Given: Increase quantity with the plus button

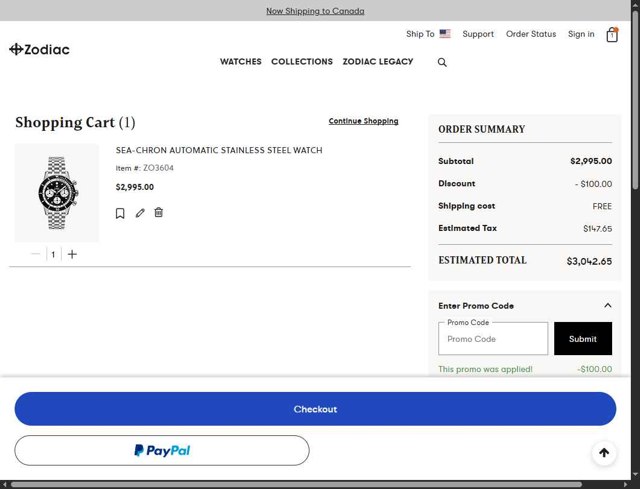Looking at the screenshot, I should tap(72, 254).
